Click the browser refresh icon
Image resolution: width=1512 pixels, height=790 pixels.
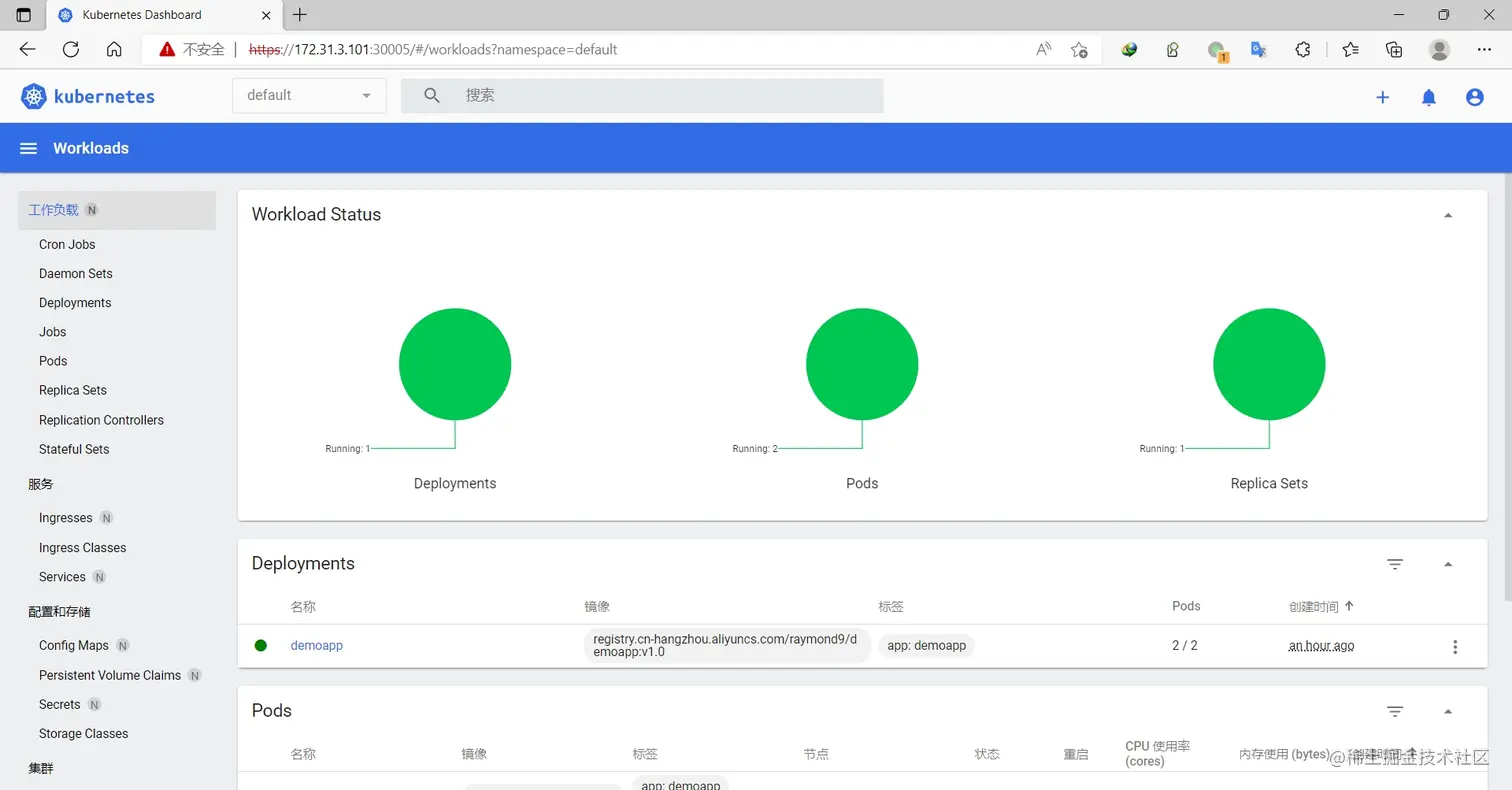tap(70, 49)
